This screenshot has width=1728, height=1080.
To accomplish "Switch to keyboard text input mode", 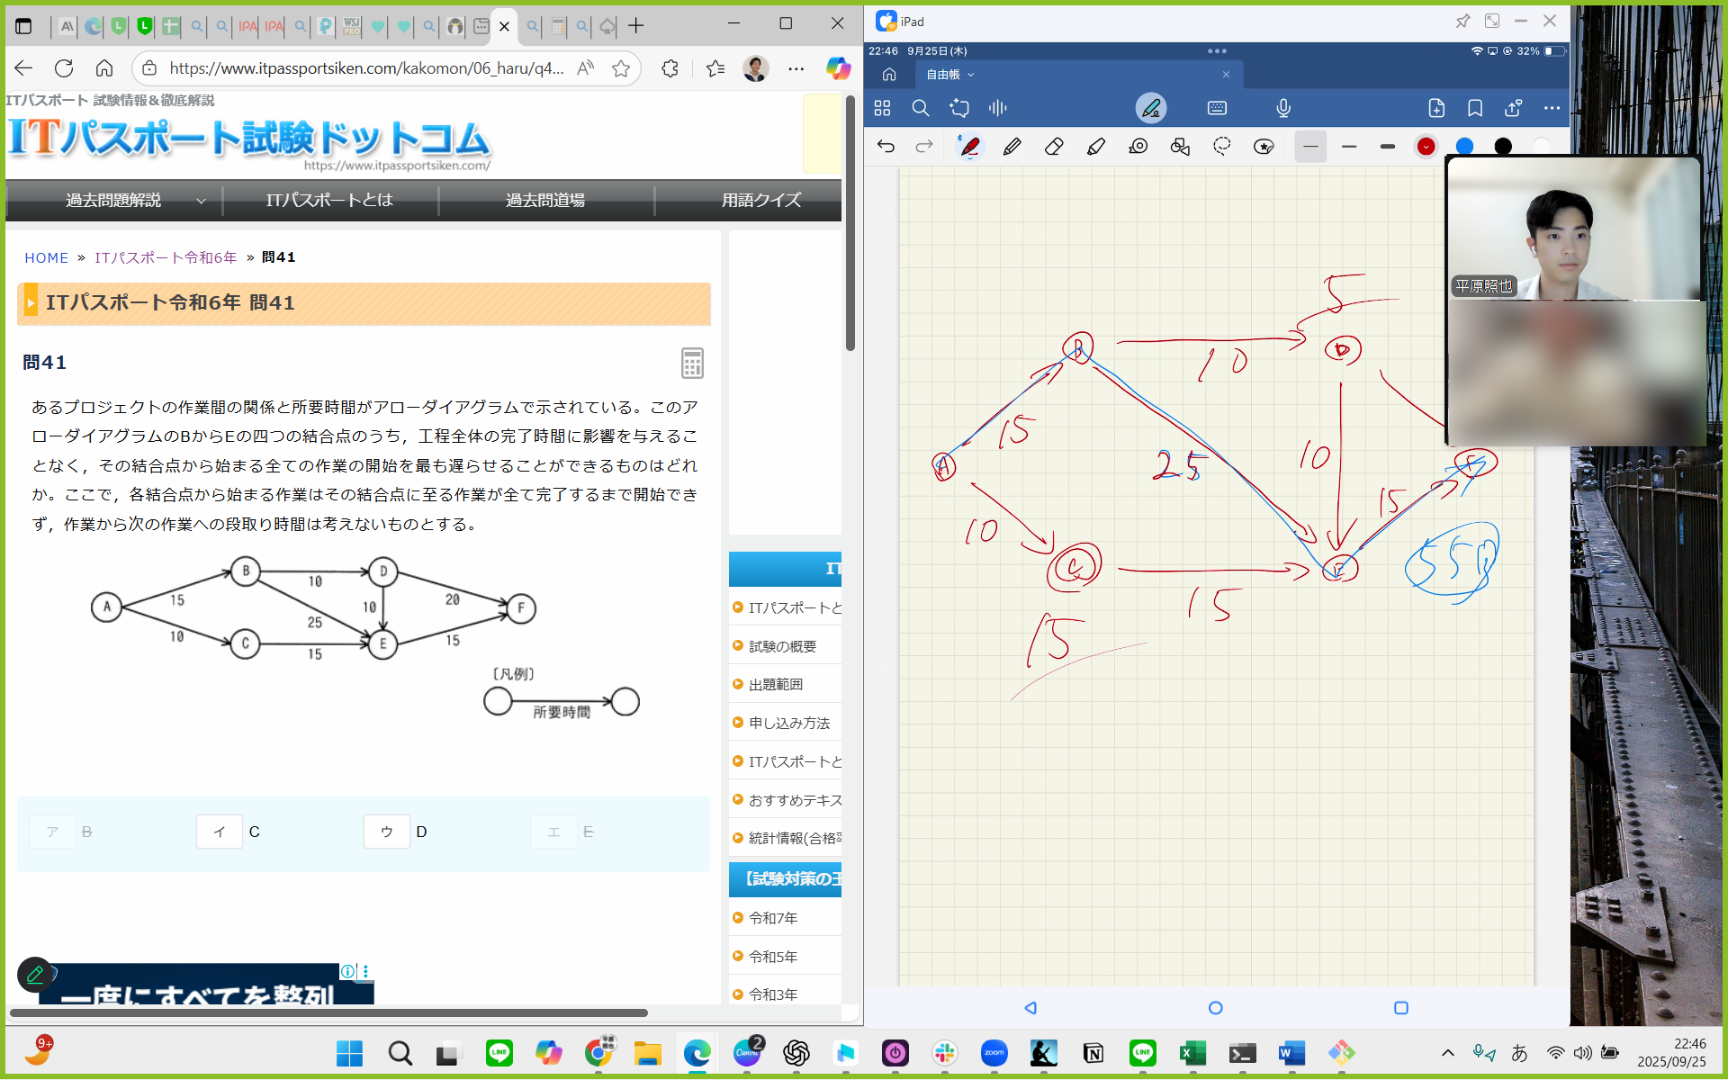I will coord(1217,108).
